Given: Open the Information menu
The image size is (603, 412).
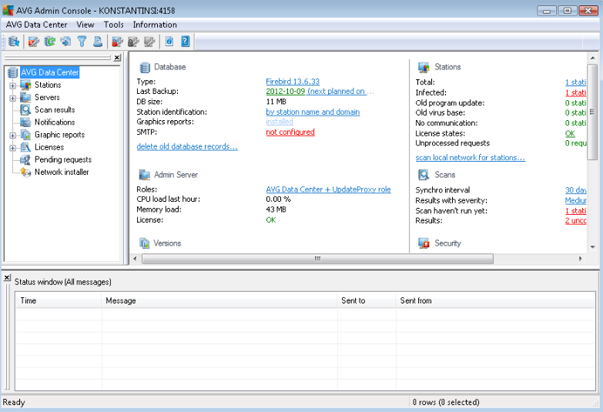Looking at the screenshot, I should pyautogui.click(x=155, y=25).
